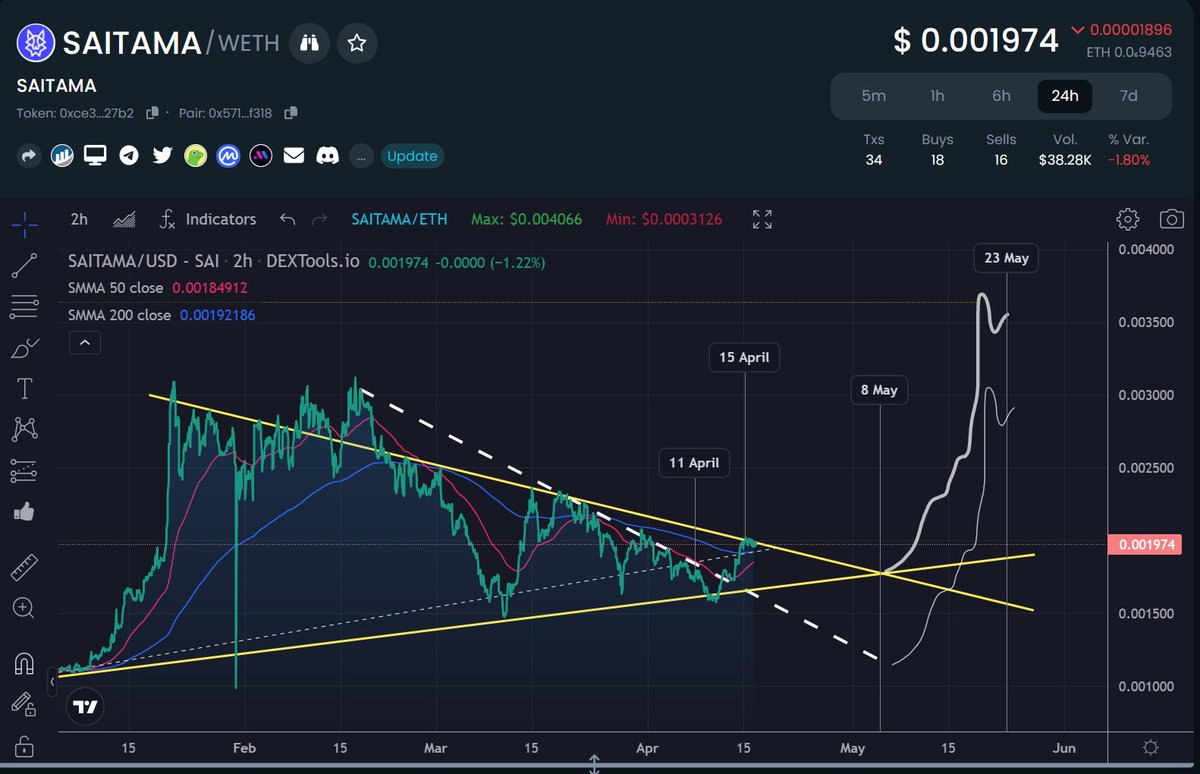This screenshot has width=1200, height=774.
Task: Open the project website monitor icon
Action: tap(95, 156)
